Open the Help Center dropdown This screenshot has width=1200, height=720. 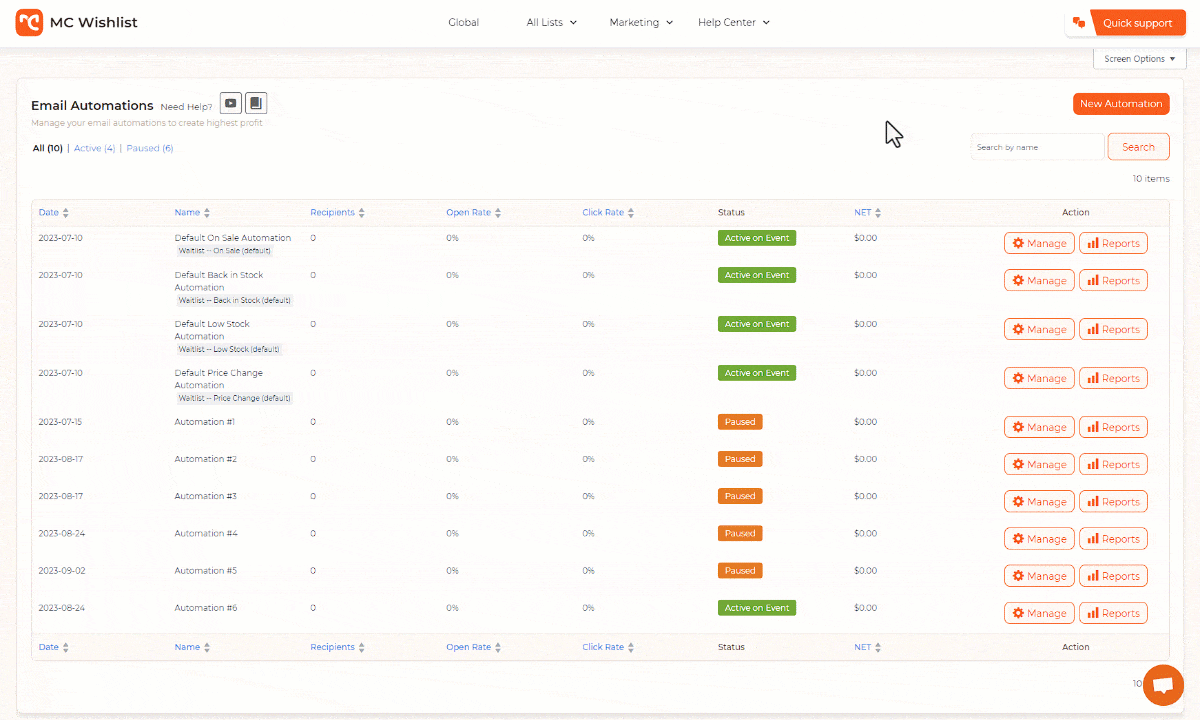733,22
